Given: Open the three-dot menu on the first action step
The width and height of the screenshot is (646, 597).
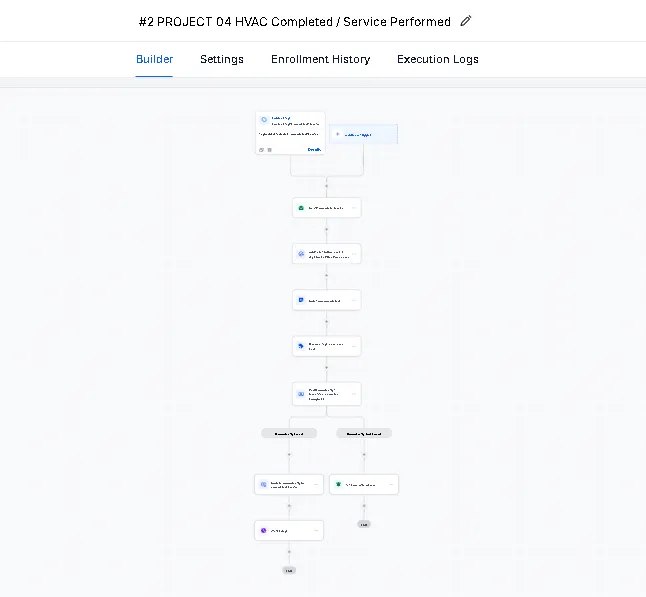Looking at the screenshot, I should point(354,208).
